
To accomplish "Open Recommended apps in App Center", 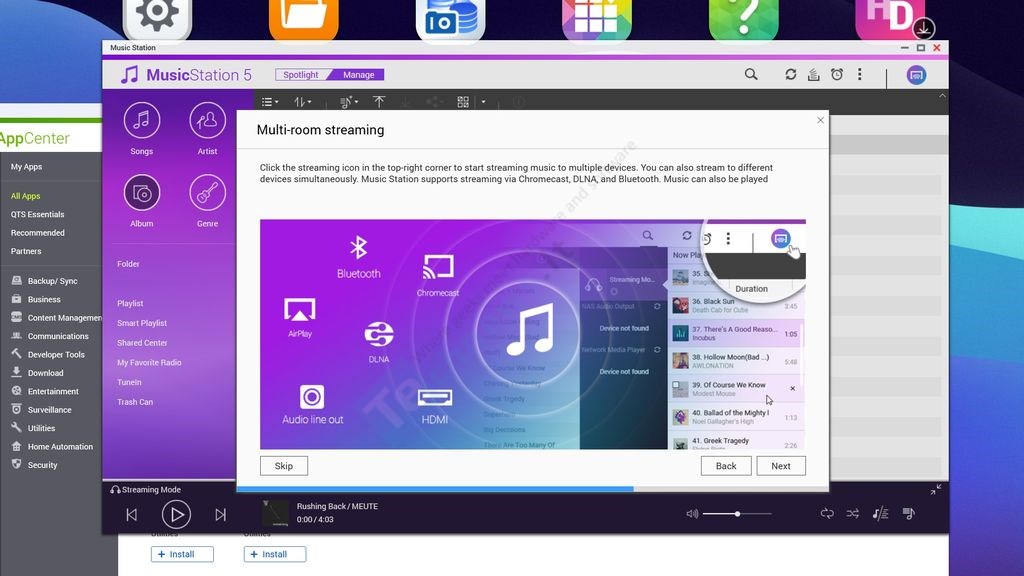I will point(37,232).
